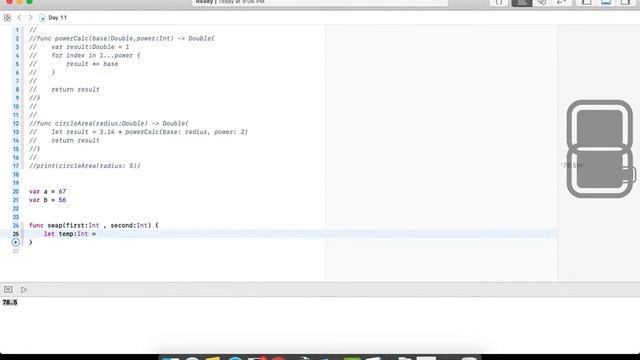The image size is (640, 360).
Task: Click the 'func swap(first:Int , second:Int) {' line
Action: pos(93,225)
